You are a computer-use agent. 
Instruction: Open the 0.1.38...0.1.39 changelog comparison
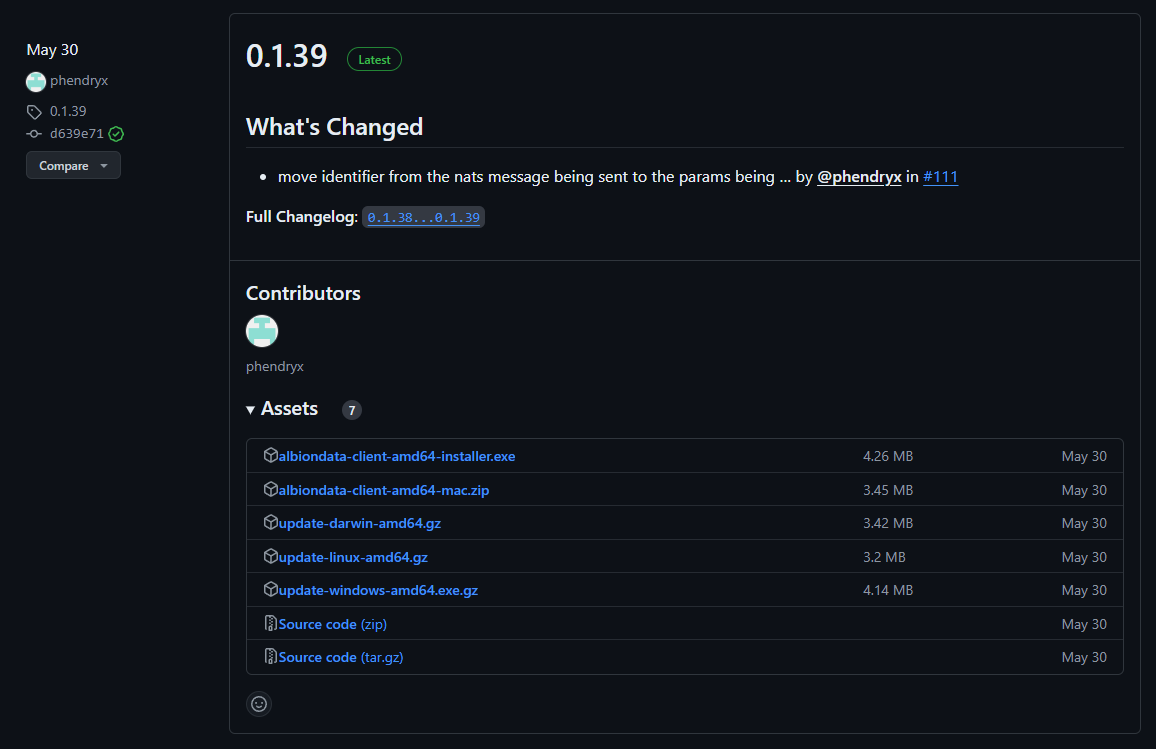tap(423, 217)
